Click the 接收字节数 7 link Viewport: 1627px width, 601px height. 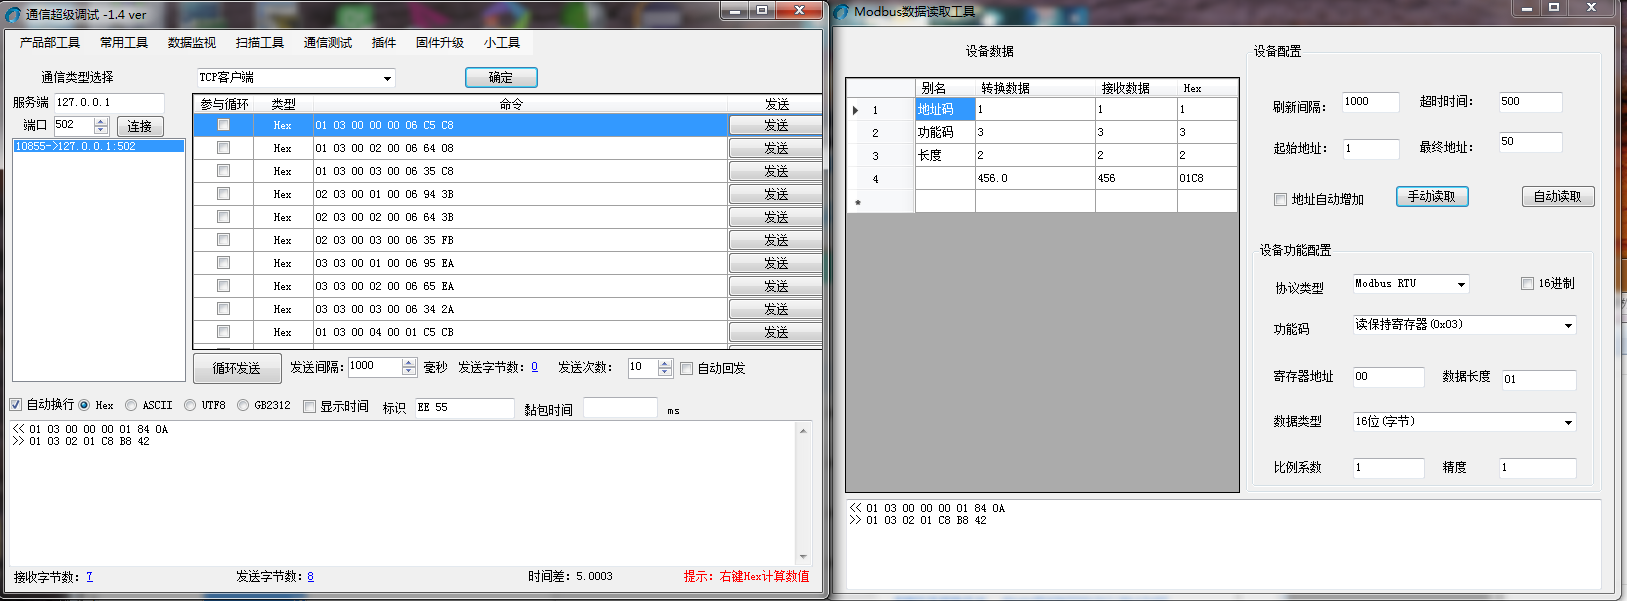[89, 577]
